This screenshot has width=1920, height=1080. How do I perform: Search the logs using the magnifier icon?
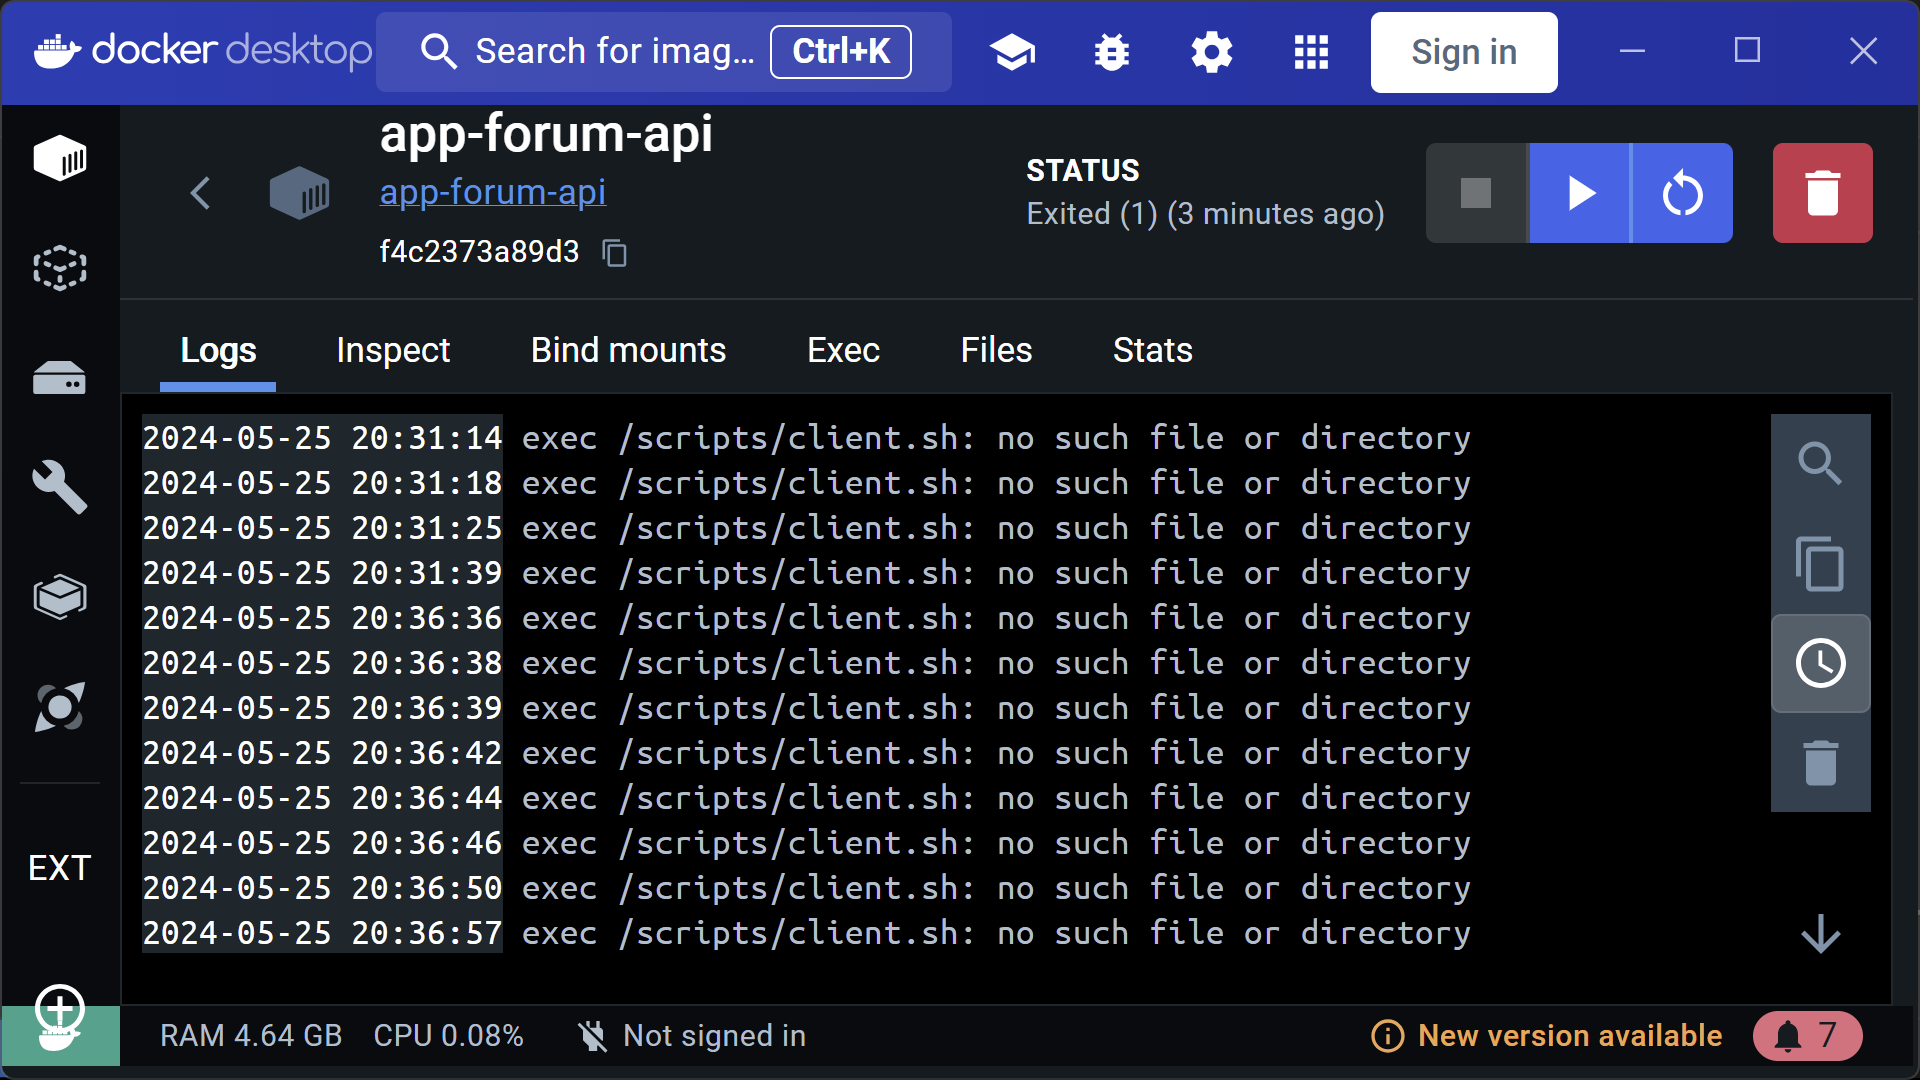[x=1821, y=464]
